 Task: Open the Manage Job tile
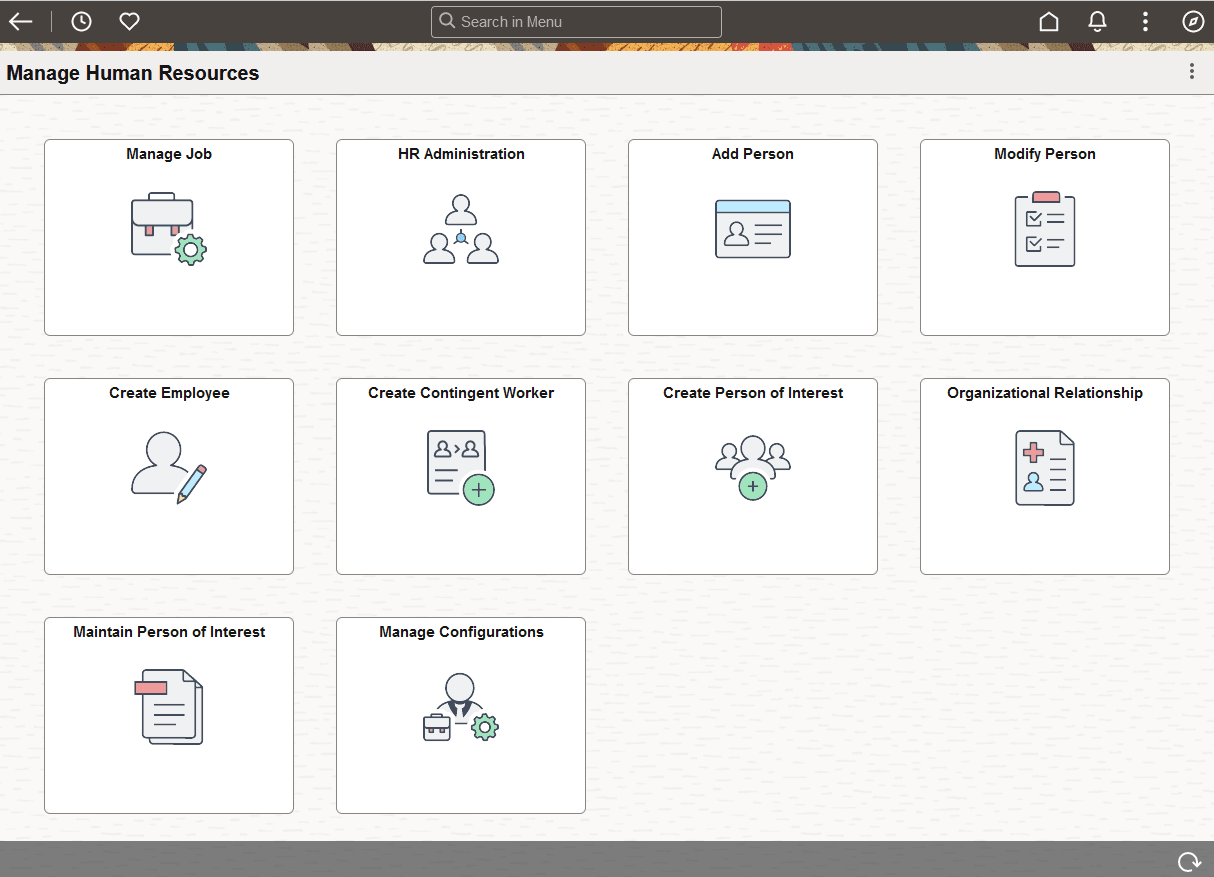pos(168,237)
